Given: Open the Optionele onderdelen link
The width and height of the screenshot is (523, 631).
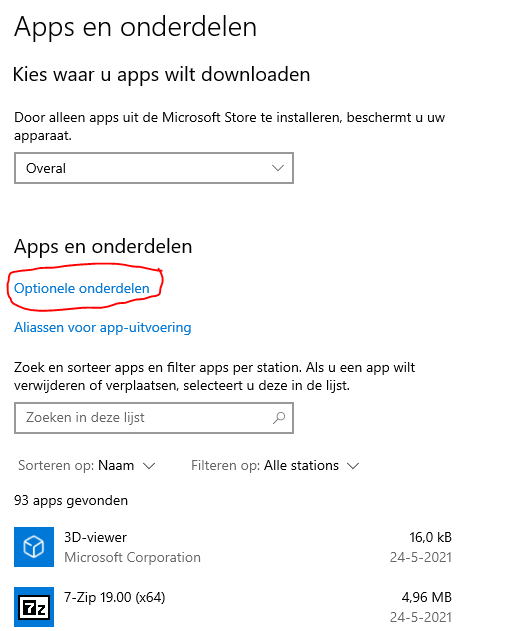Looking at the screenshot, I should (x=82, y=288).
